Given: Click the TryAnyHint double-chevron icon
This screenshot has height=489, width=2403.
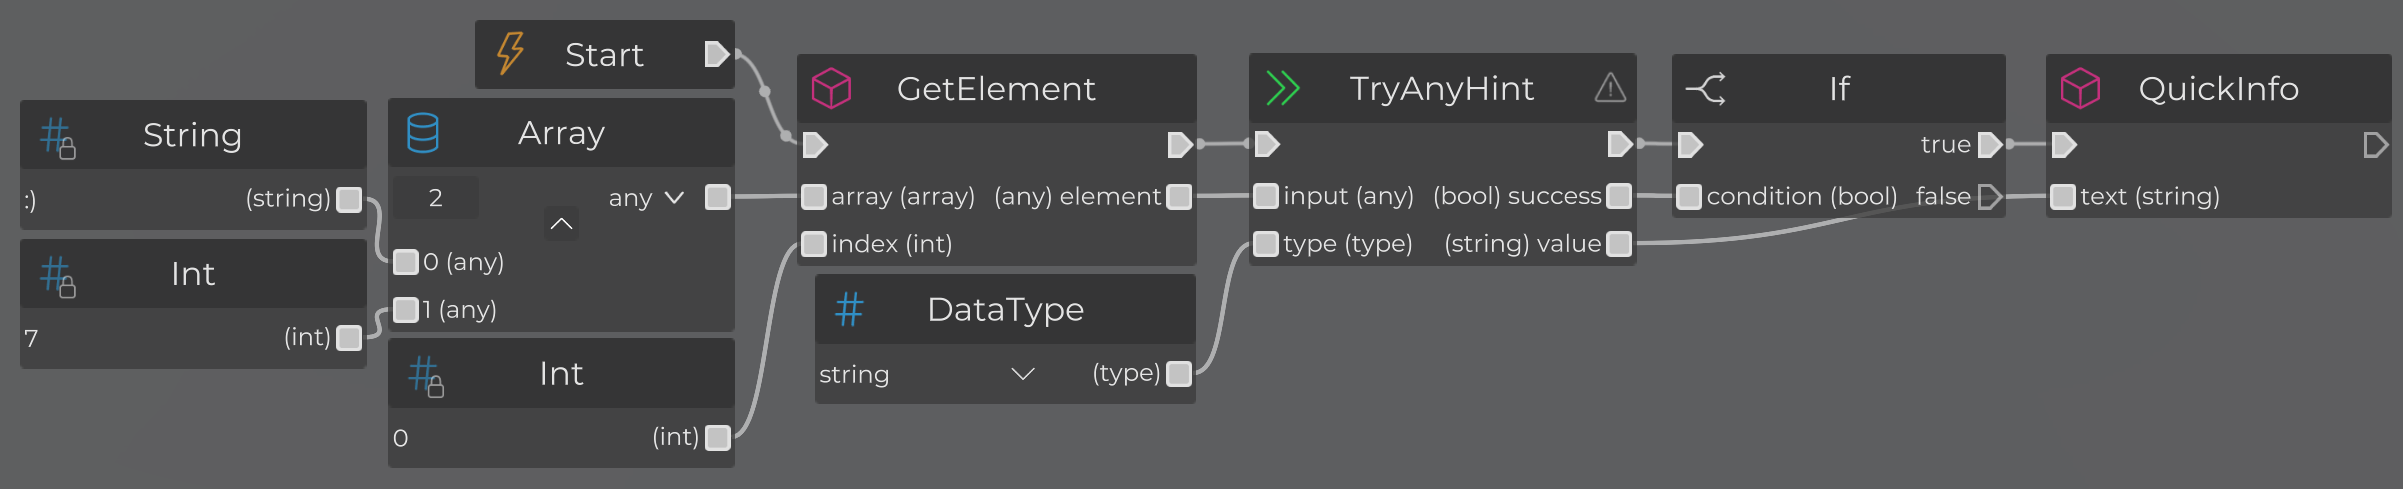Looking at the screenshot, I should [1282, 89].
